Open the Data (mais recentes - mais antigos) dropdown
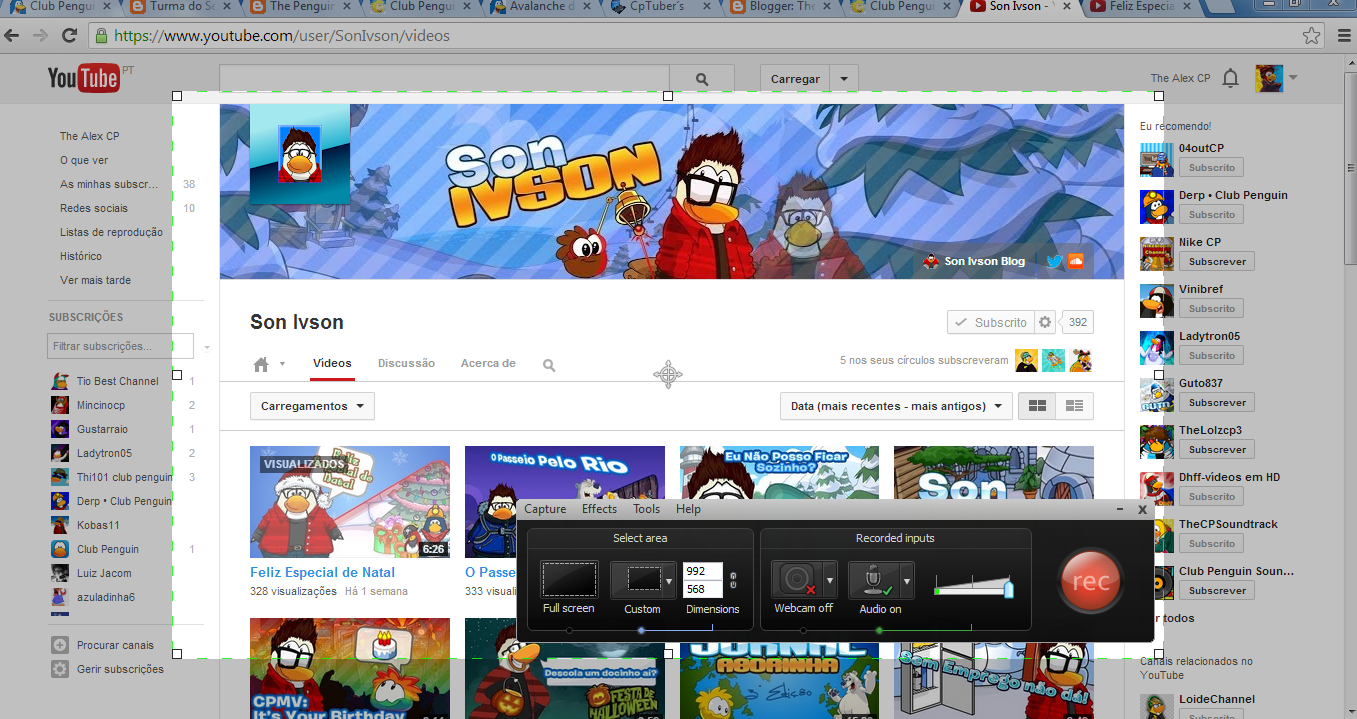This screenshot has width=1357, height=719. pos(897,406)
